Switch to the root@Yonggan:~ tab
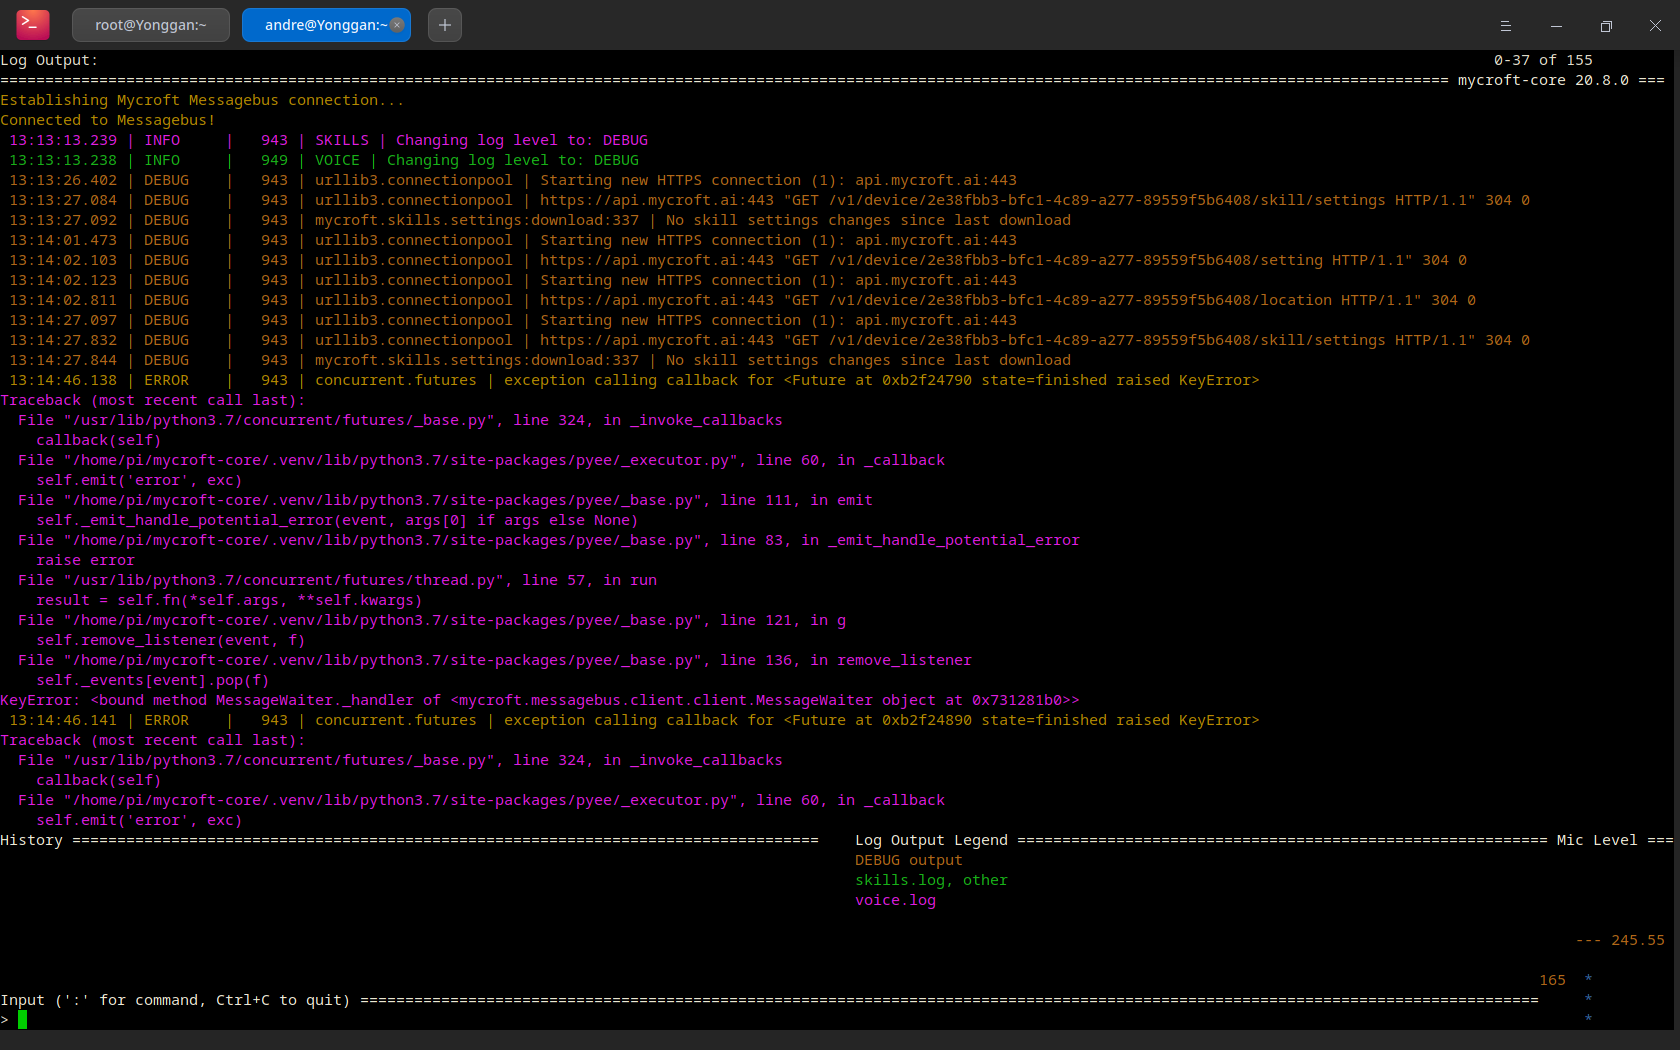 (151, 25)
